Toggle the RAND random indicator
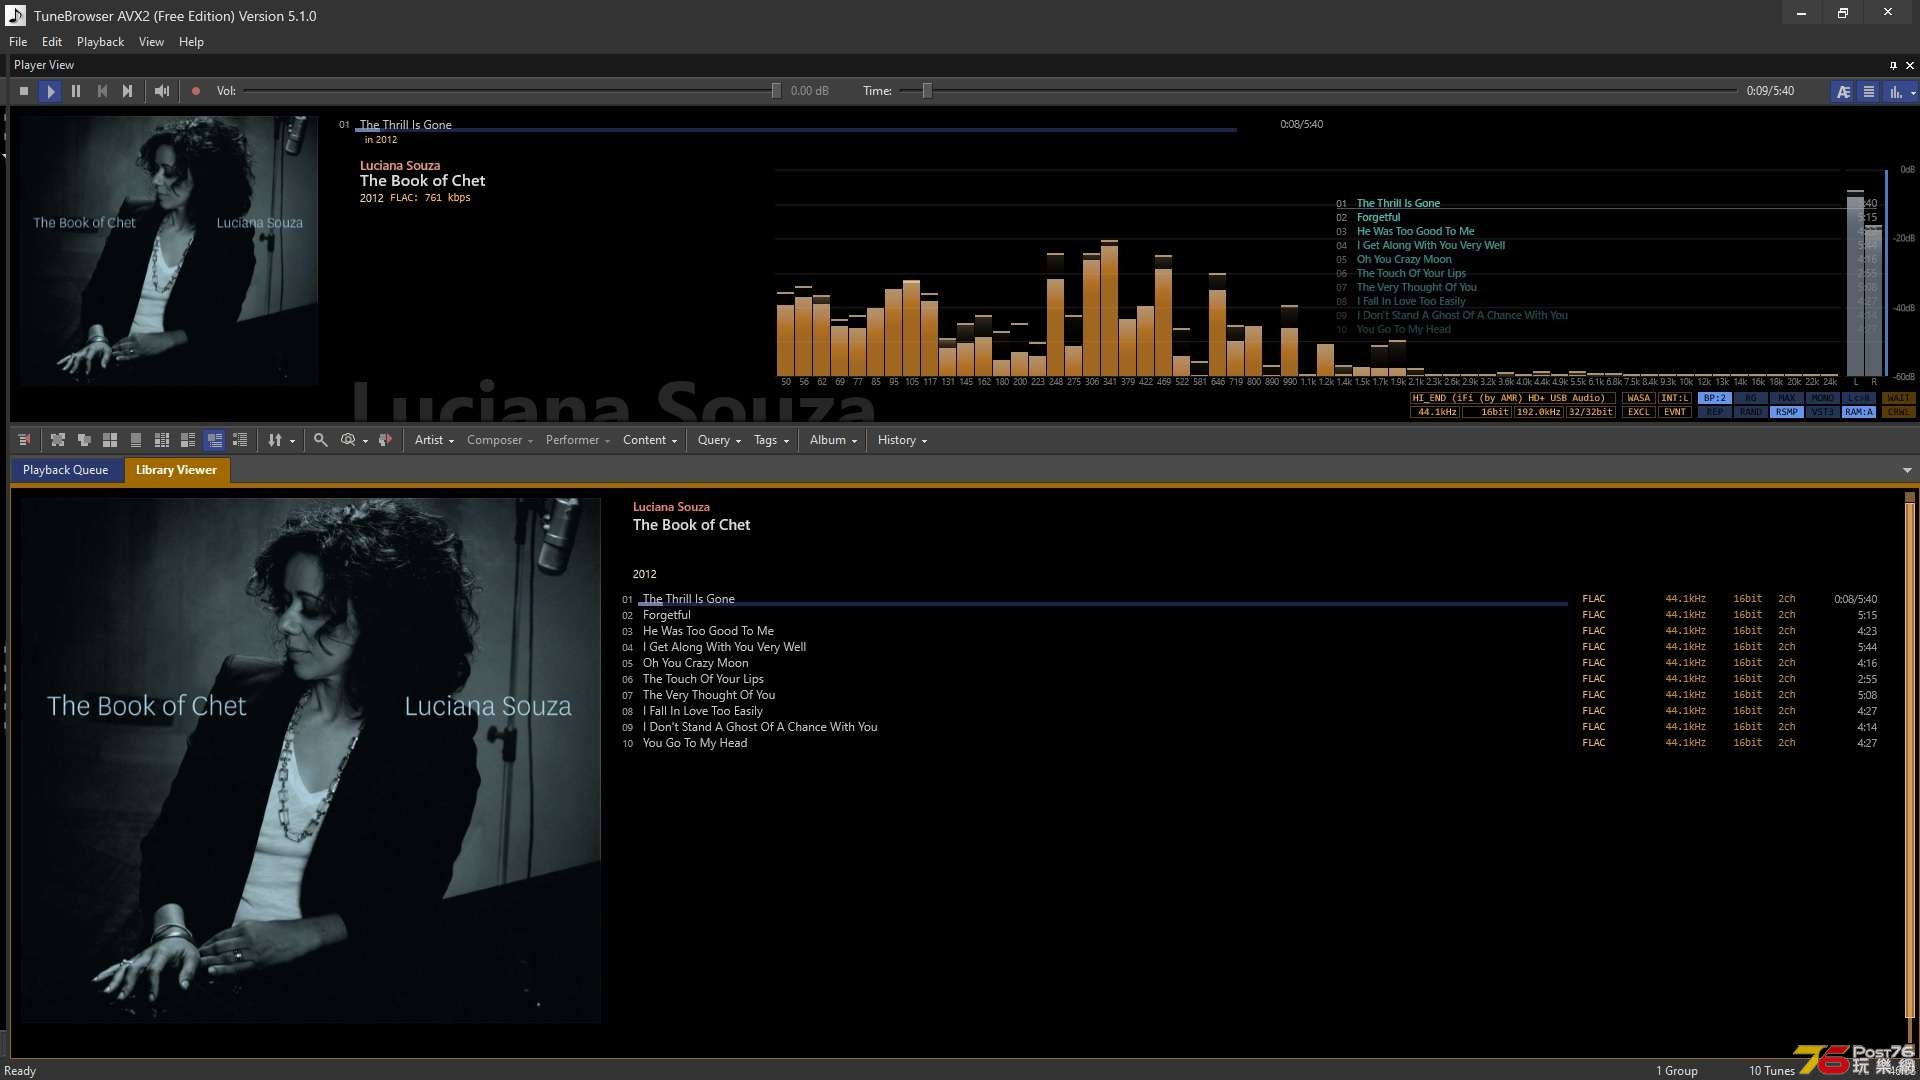1920x1080 pixels. (x=1751, y=412)
